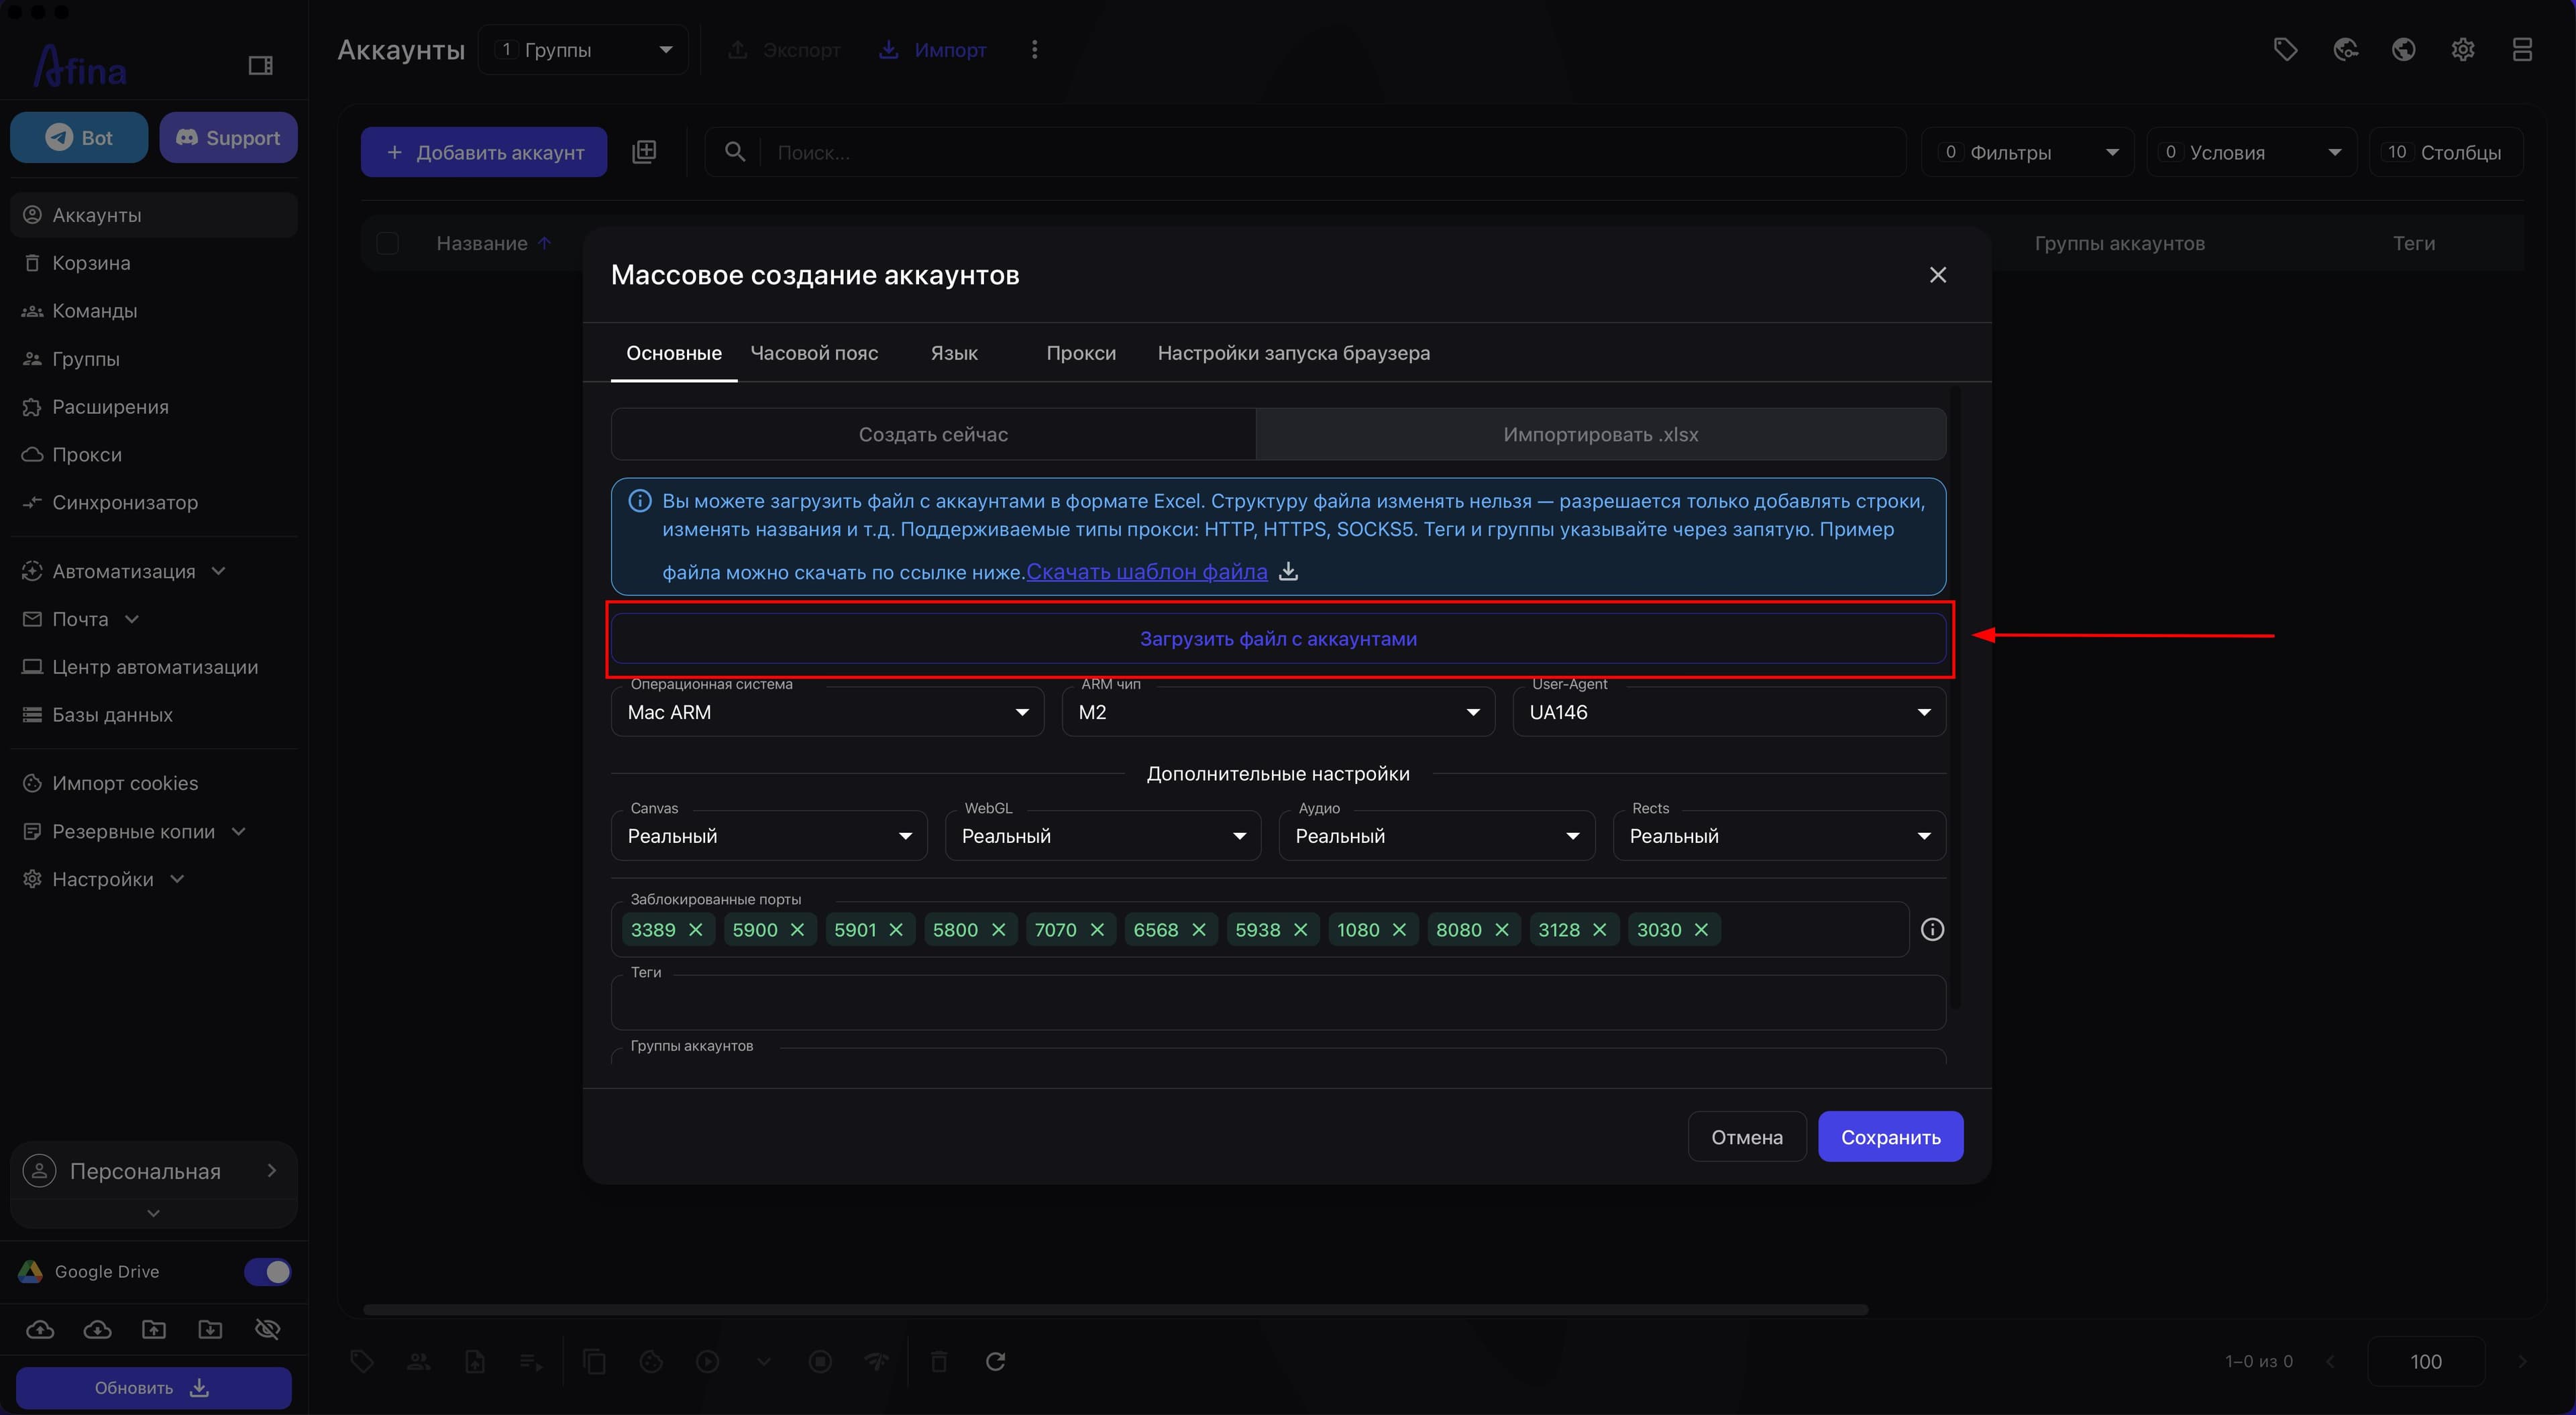The width and height of the screenshot is (2576, 1415).
Task: Remove blocked port 7070
Action: click(1097, 929)
